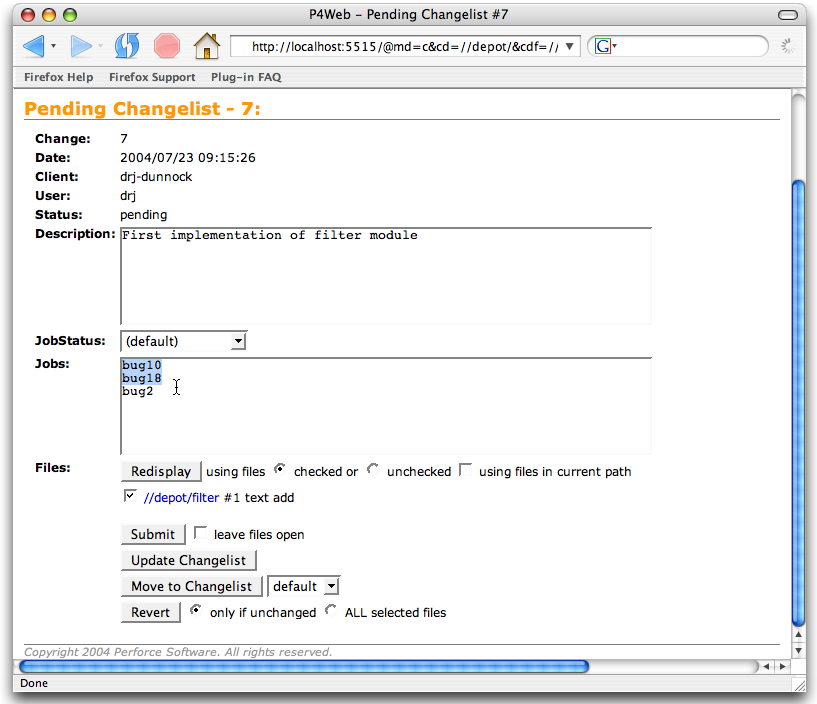Open the URL address bar history dropdown
This screenshot has height=704, width=817.
click(569, 46)
